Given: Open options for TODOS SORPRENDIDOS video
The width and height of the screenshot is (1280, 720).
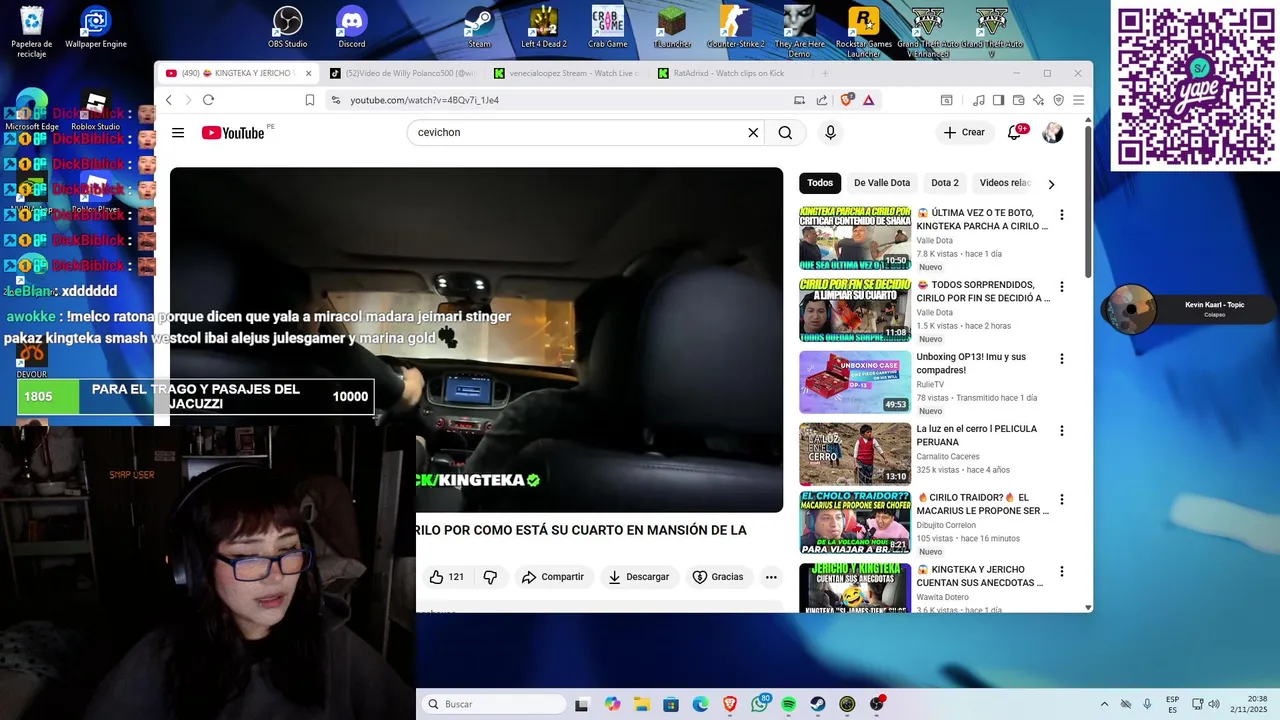Looking at the screenshot, I should pyautogui.click(x=1062, y=287).
